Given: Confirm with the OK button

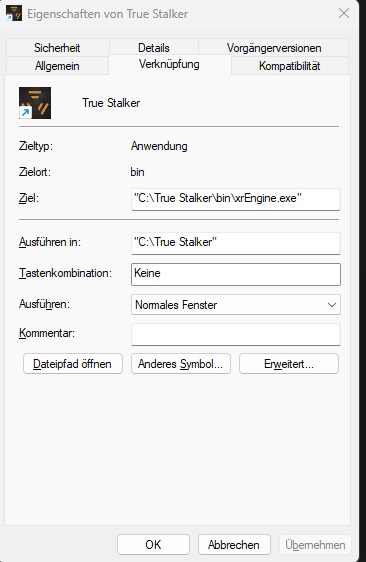Looking at the screenshot, I should point(153,544).
